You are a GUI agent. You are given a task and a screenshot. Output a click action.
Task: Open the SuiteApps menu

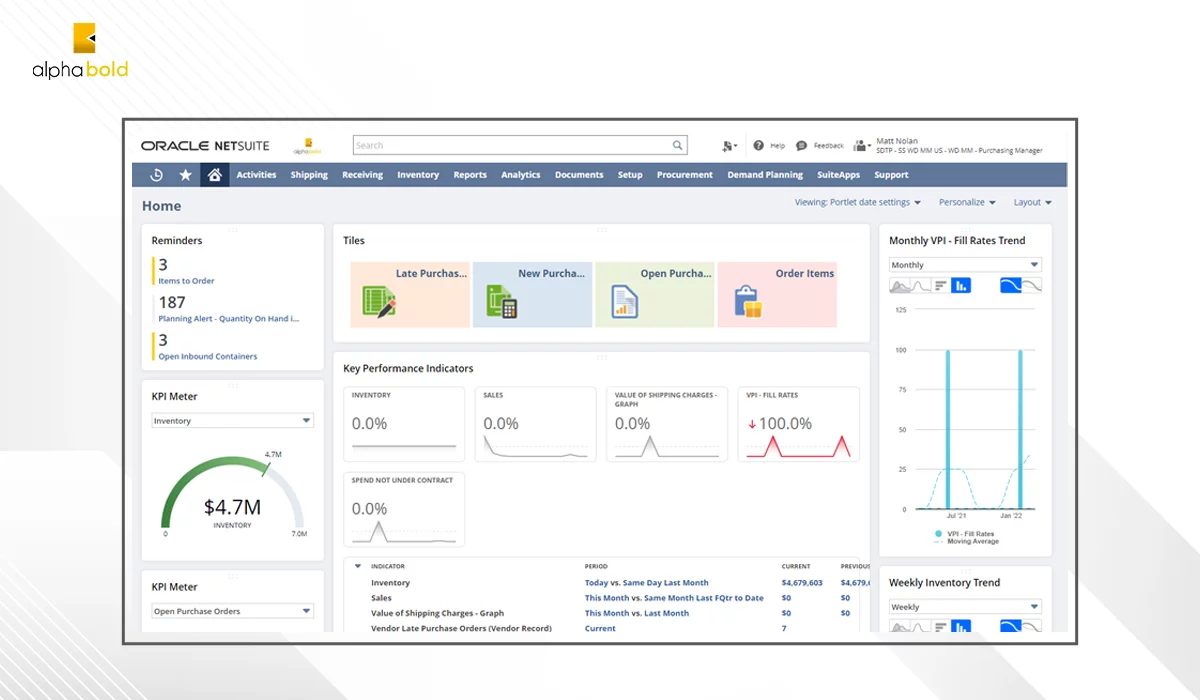pos(838,175)
